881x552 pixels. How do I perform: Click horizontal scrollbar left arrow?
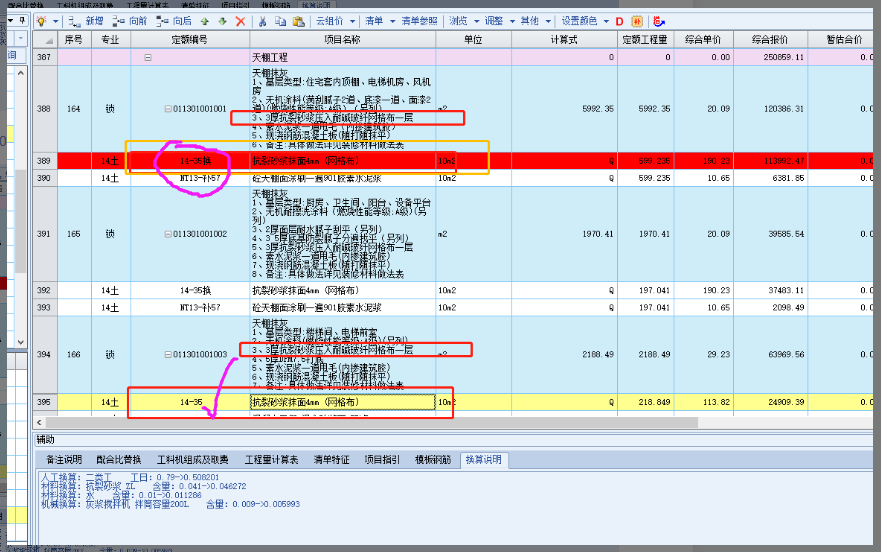coord(39,422)
